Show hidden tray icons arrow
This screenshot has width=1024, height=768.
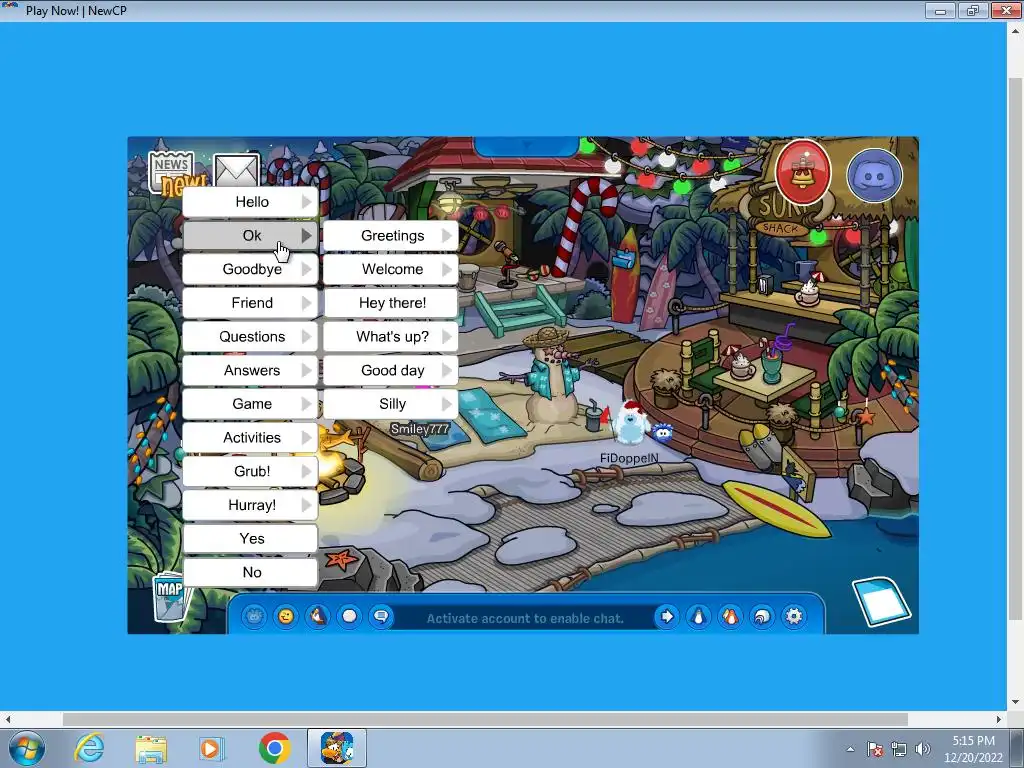[850, 749]
